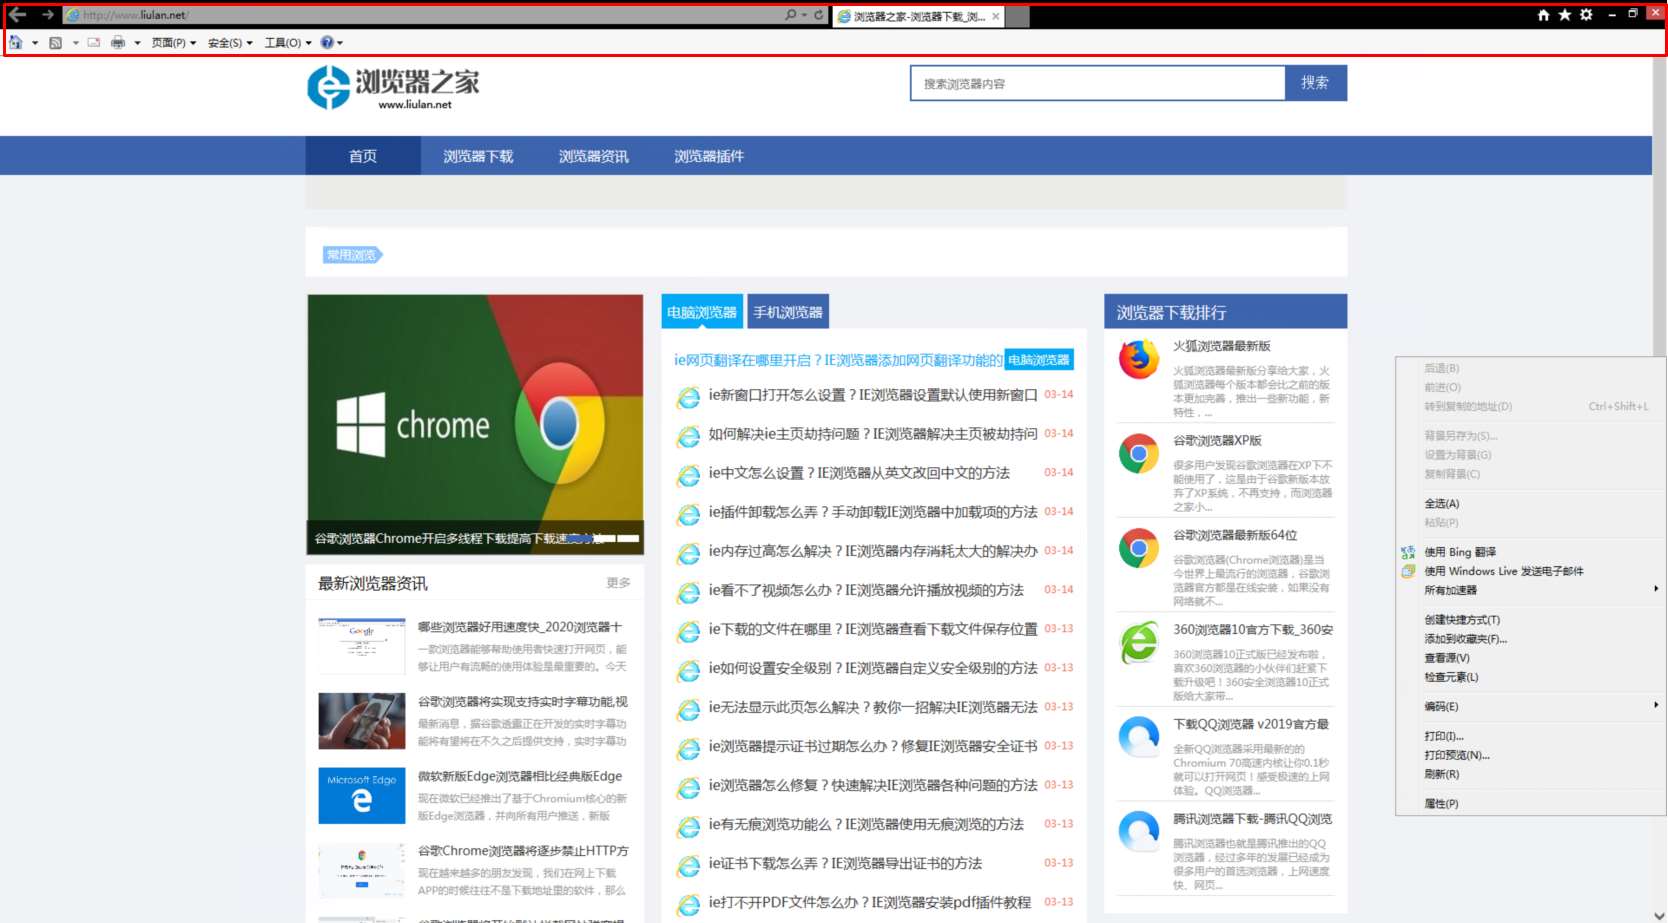
Task: Open Favorites with the star icon
Action: pyautogui.click(x=1565, y=15)
